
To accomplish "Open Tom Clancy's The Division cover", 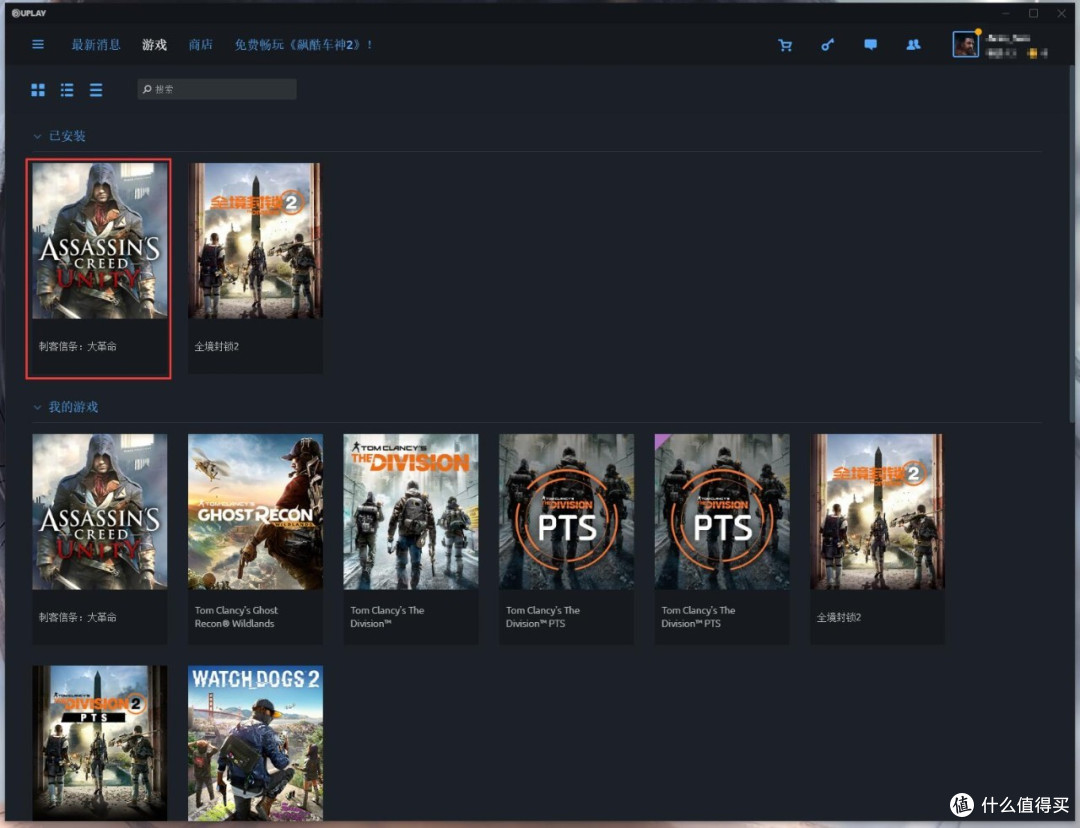I will [x=411, y=511].
